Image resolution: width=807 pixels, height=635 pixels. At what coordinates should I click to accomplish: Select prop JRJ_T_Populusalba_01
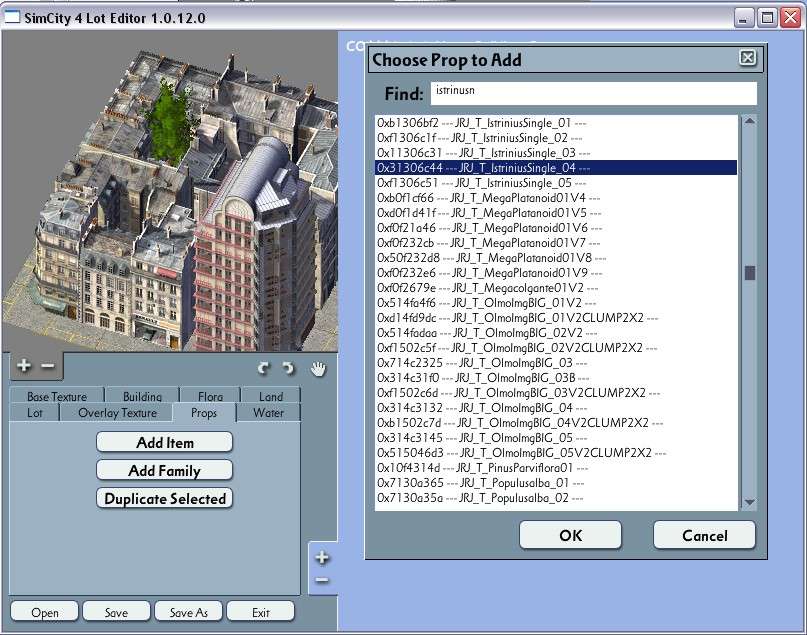pyautogui.click(x=556, y=483)
